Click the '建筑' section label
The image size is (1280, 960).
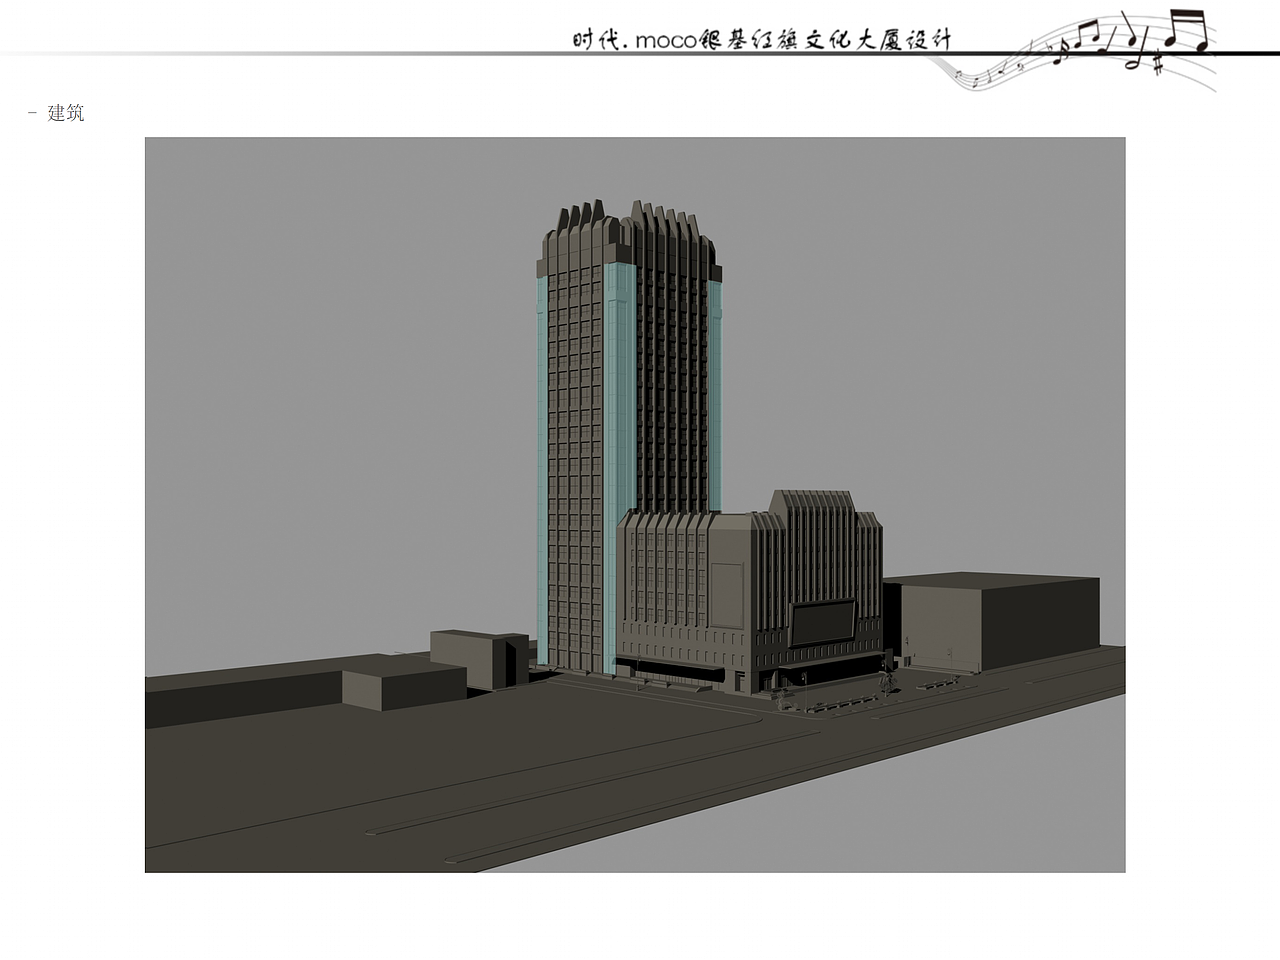coord(66,113)
